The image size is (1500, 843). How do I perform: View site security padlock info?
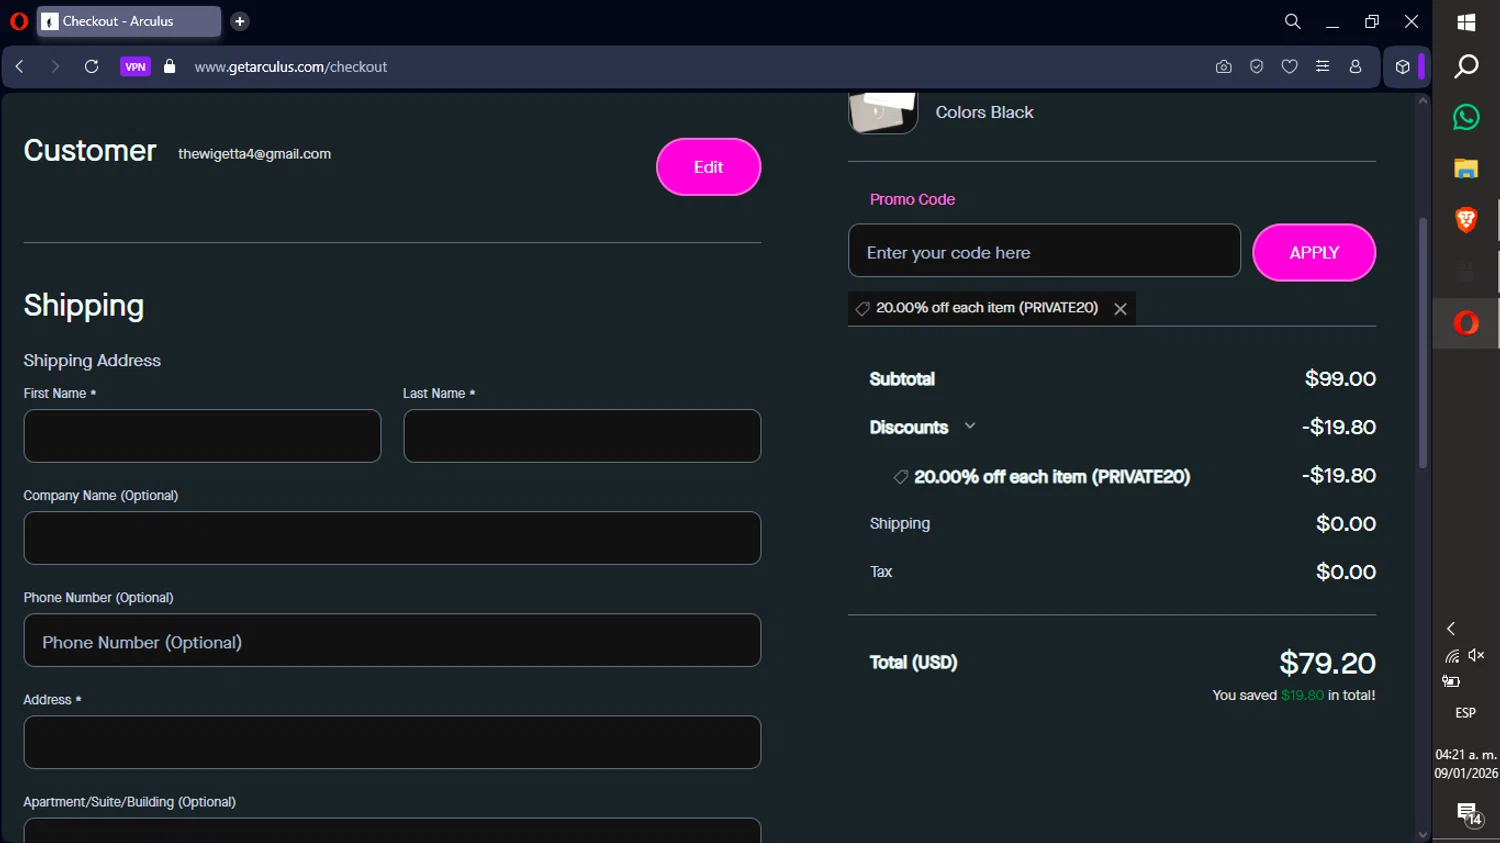170,67
